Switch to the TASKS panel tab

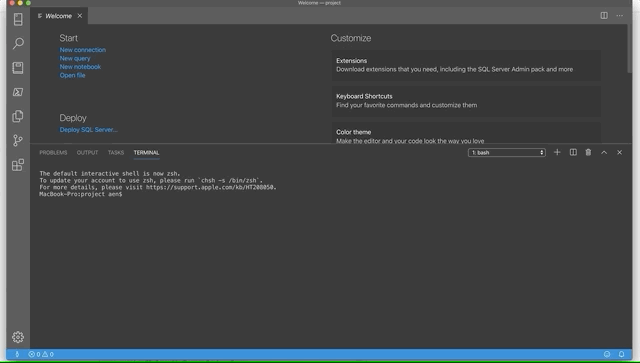point(116,152)
